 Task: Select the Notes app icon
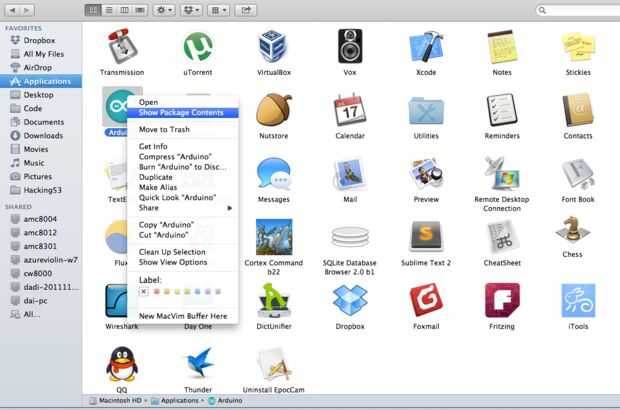502,46
